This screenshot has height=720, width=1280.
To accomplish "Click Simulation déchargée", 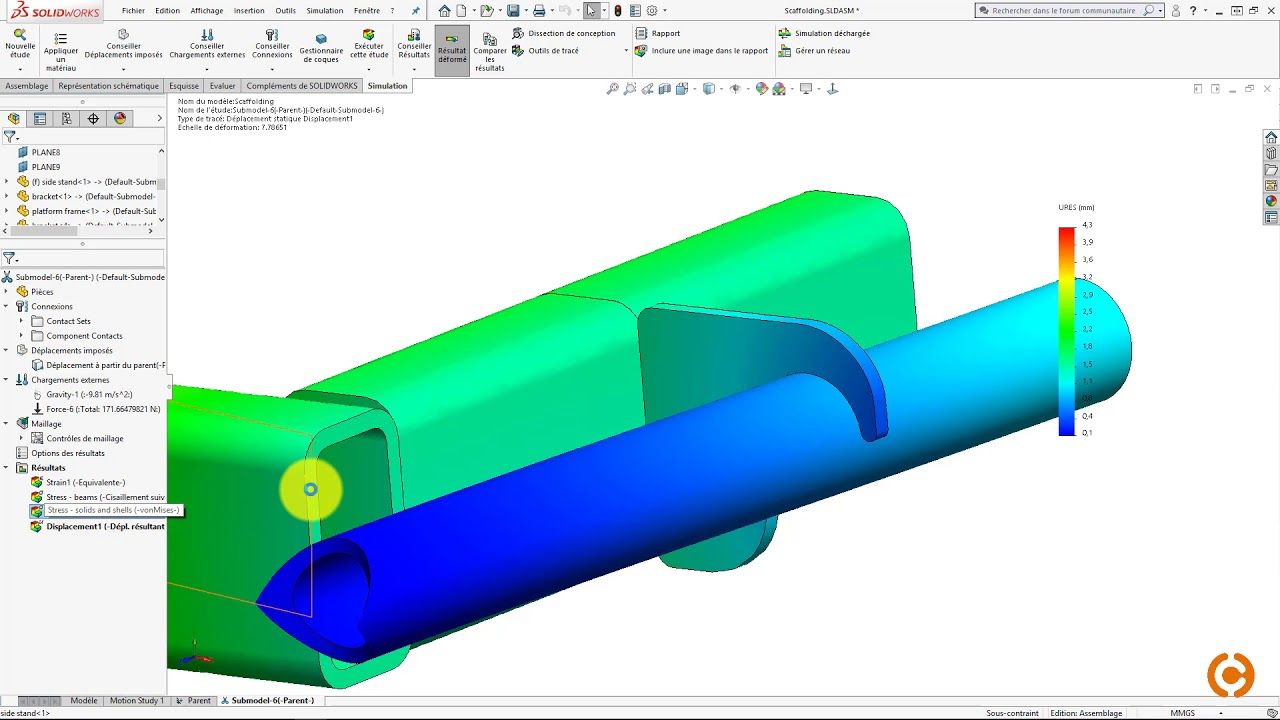I will point(824,33).
